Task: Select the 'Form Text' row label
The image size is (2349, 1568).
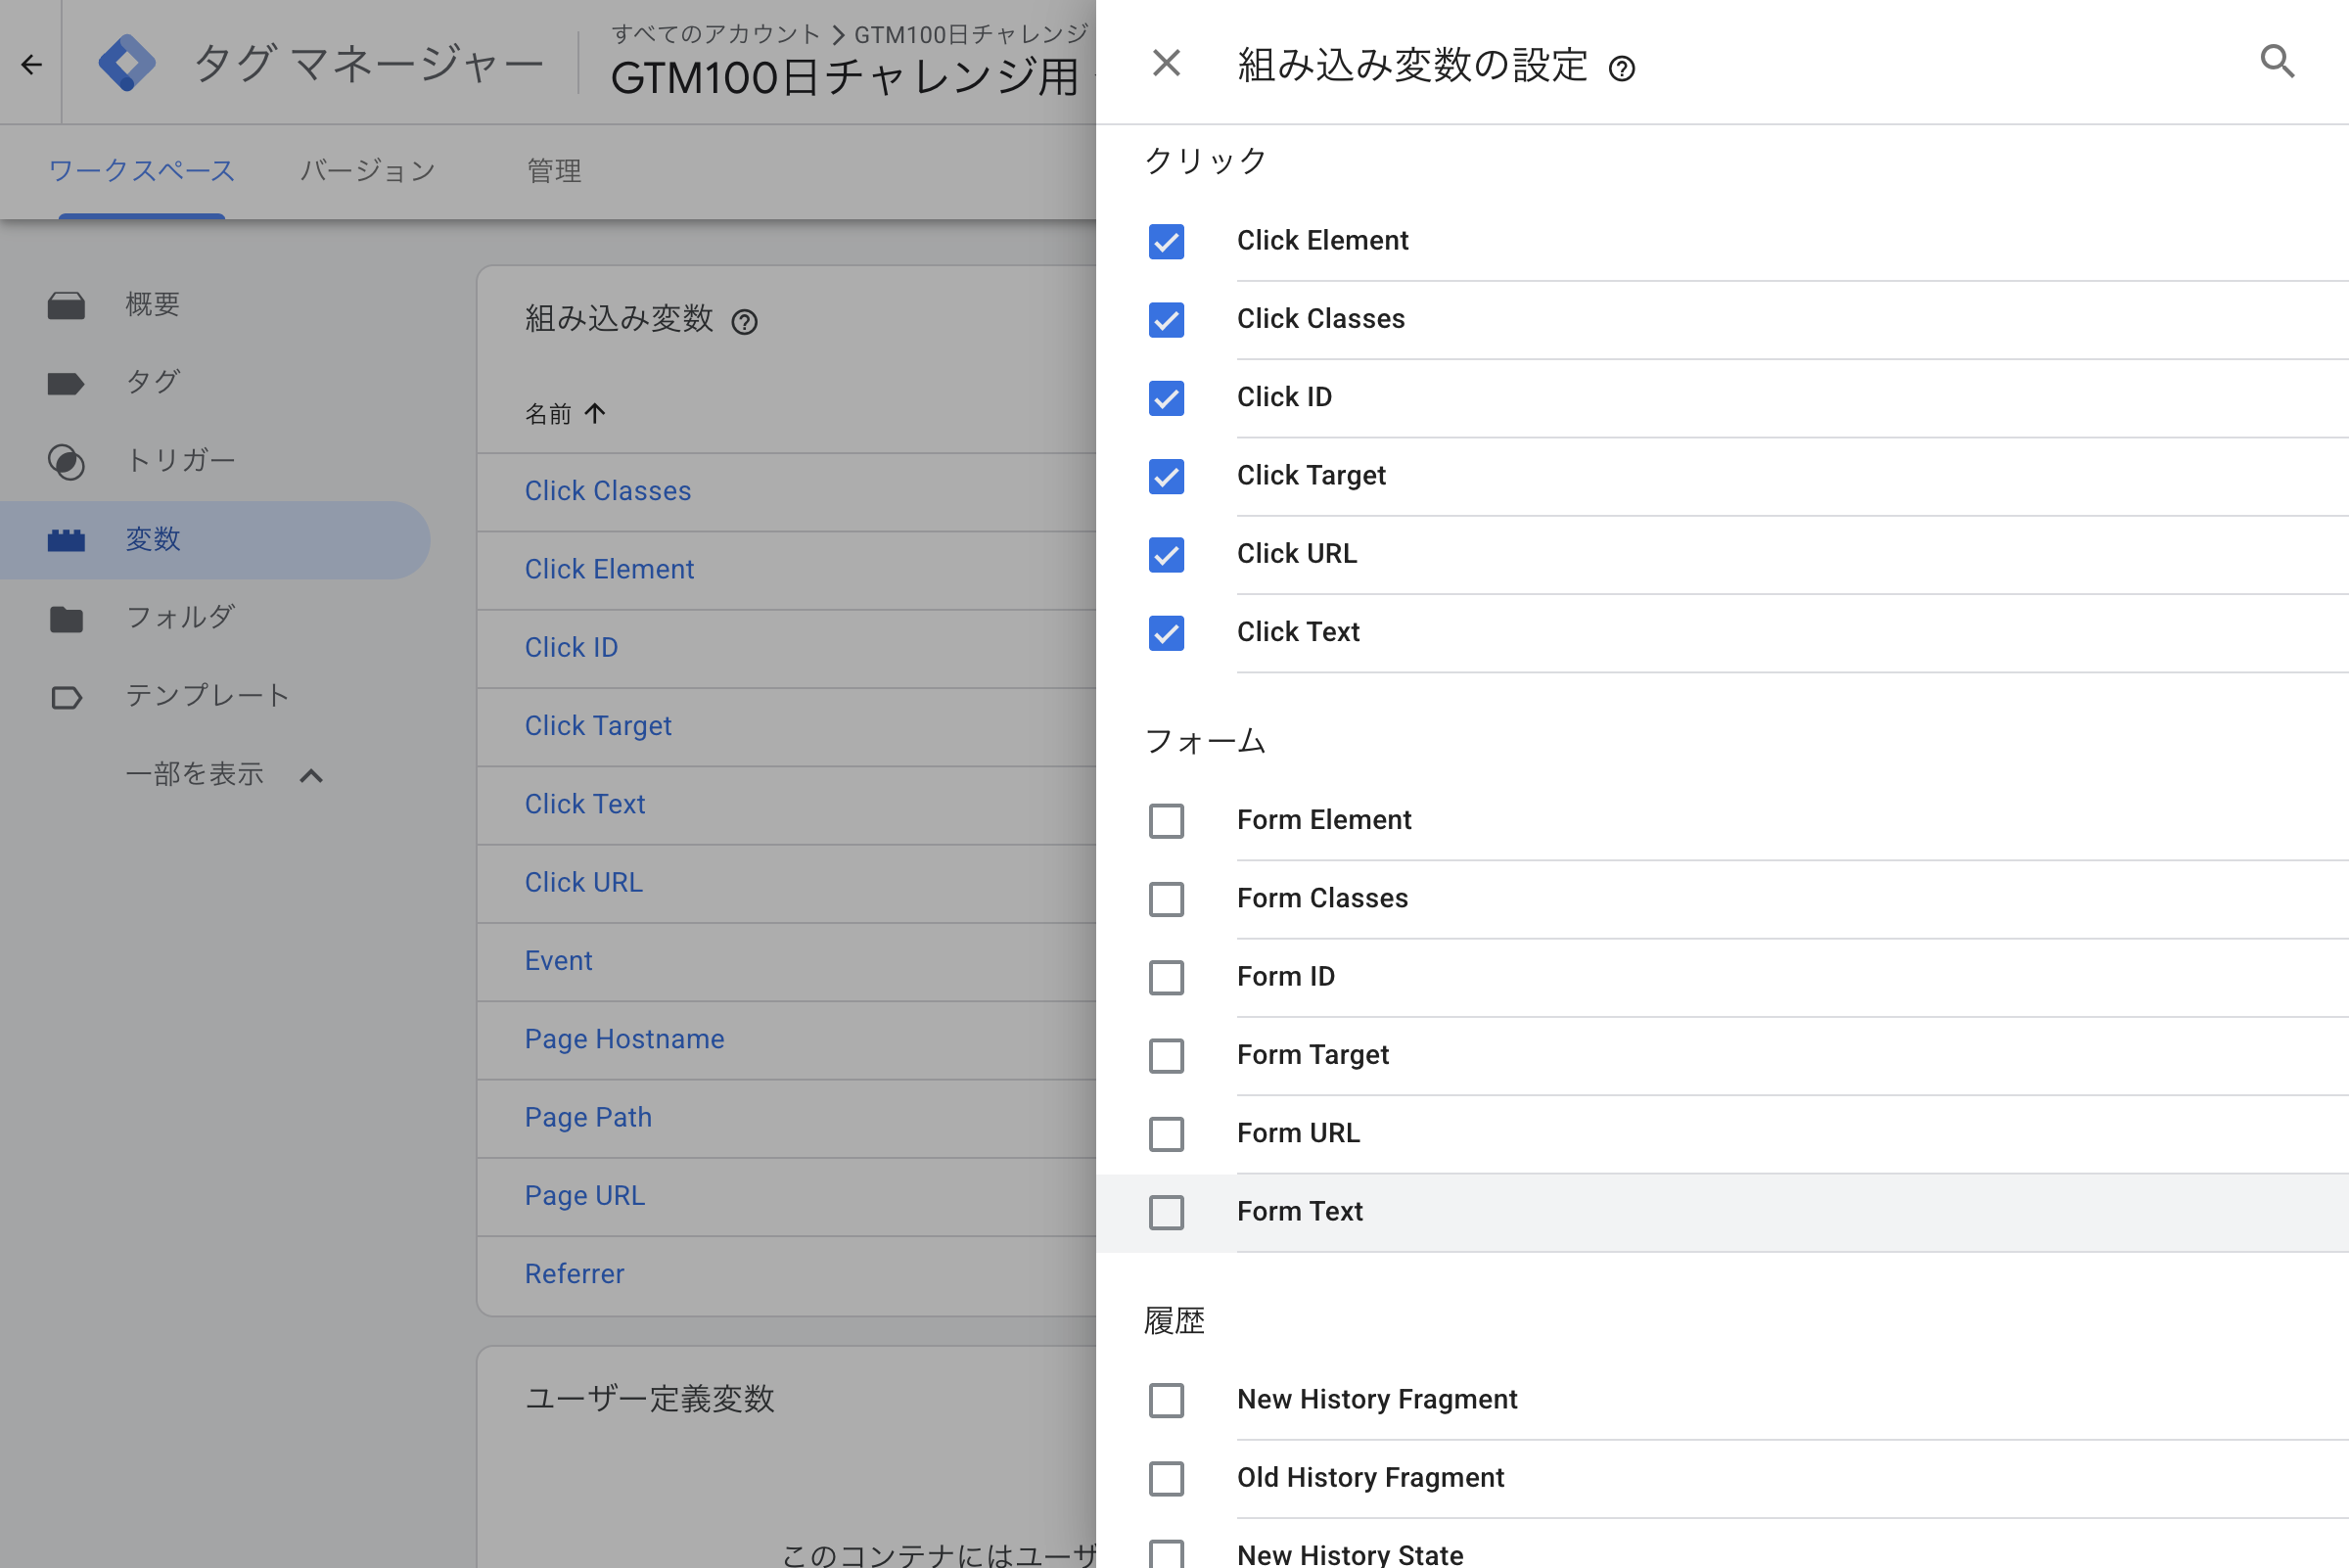Action: click(x=1299, y=1212)
